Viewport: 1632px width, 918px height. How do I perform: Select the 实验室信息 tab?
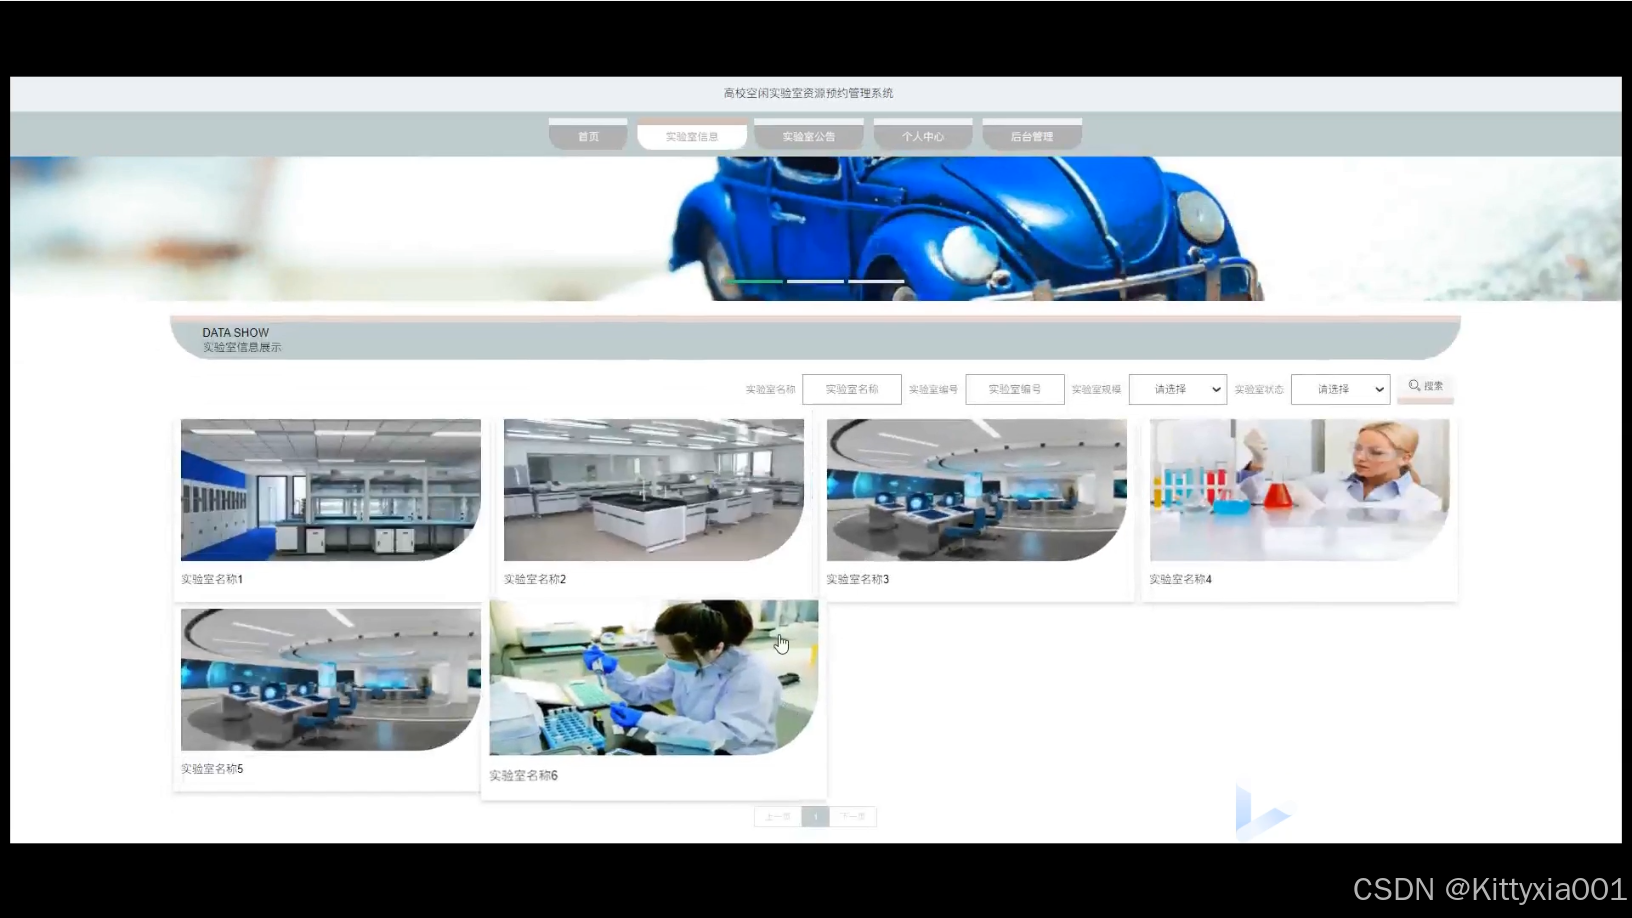(692, 136)
